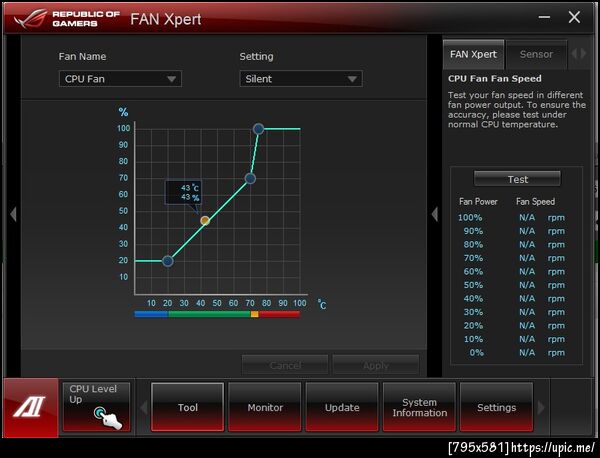This screenshot has height=458, width=600.
Task: Click the CPU Fan Fan Speed heading
Action: tap(495, 78)
